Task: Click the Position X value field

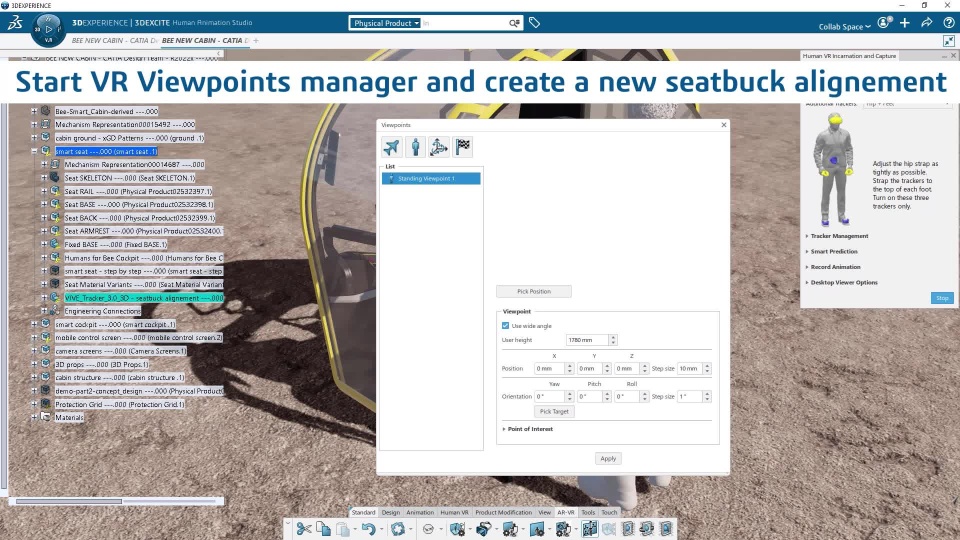Action: click(549, 369)
